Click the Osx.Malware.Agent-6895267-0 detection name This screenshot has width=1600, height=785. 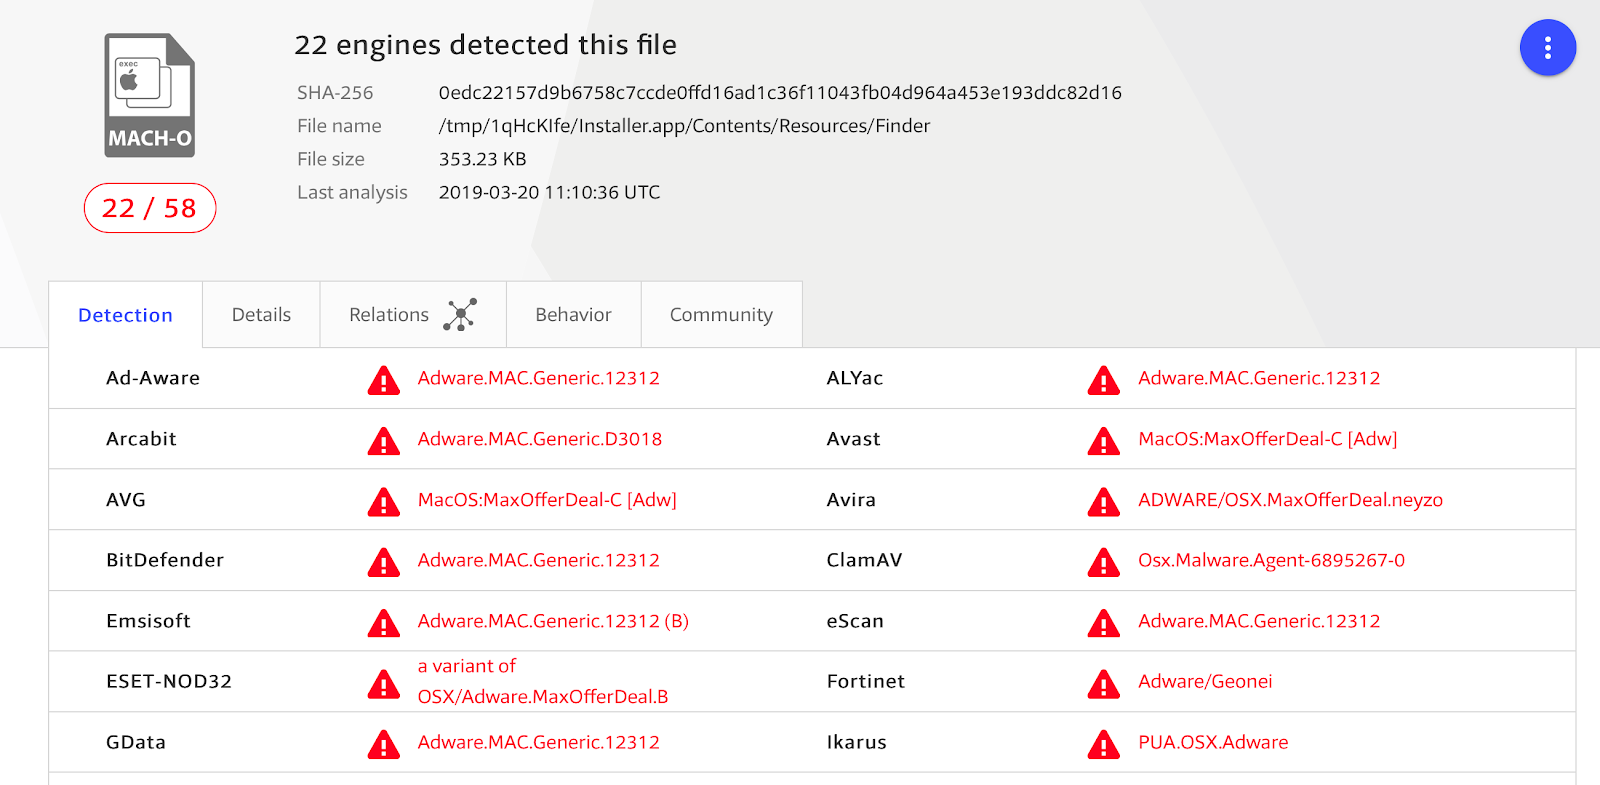coord(1271,560)
